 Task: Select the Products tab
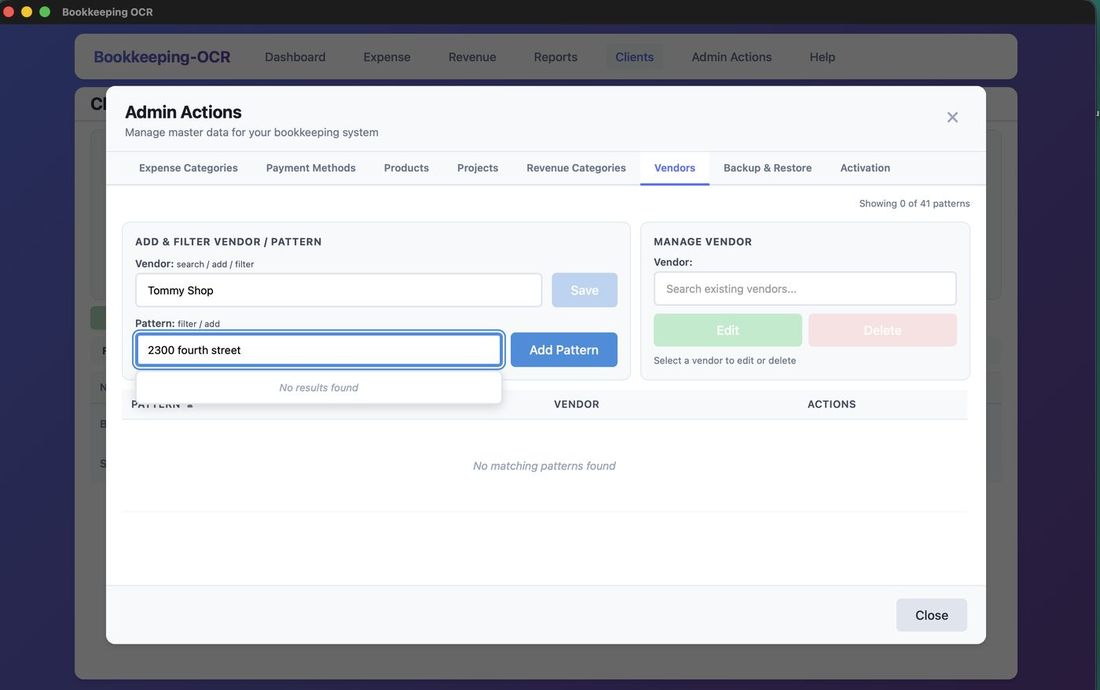click(405, 167)
